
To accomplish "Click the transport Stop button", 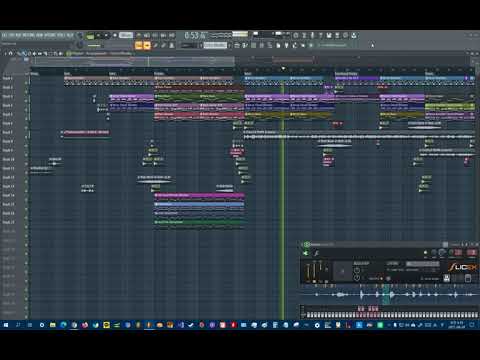I will (107, 35).
